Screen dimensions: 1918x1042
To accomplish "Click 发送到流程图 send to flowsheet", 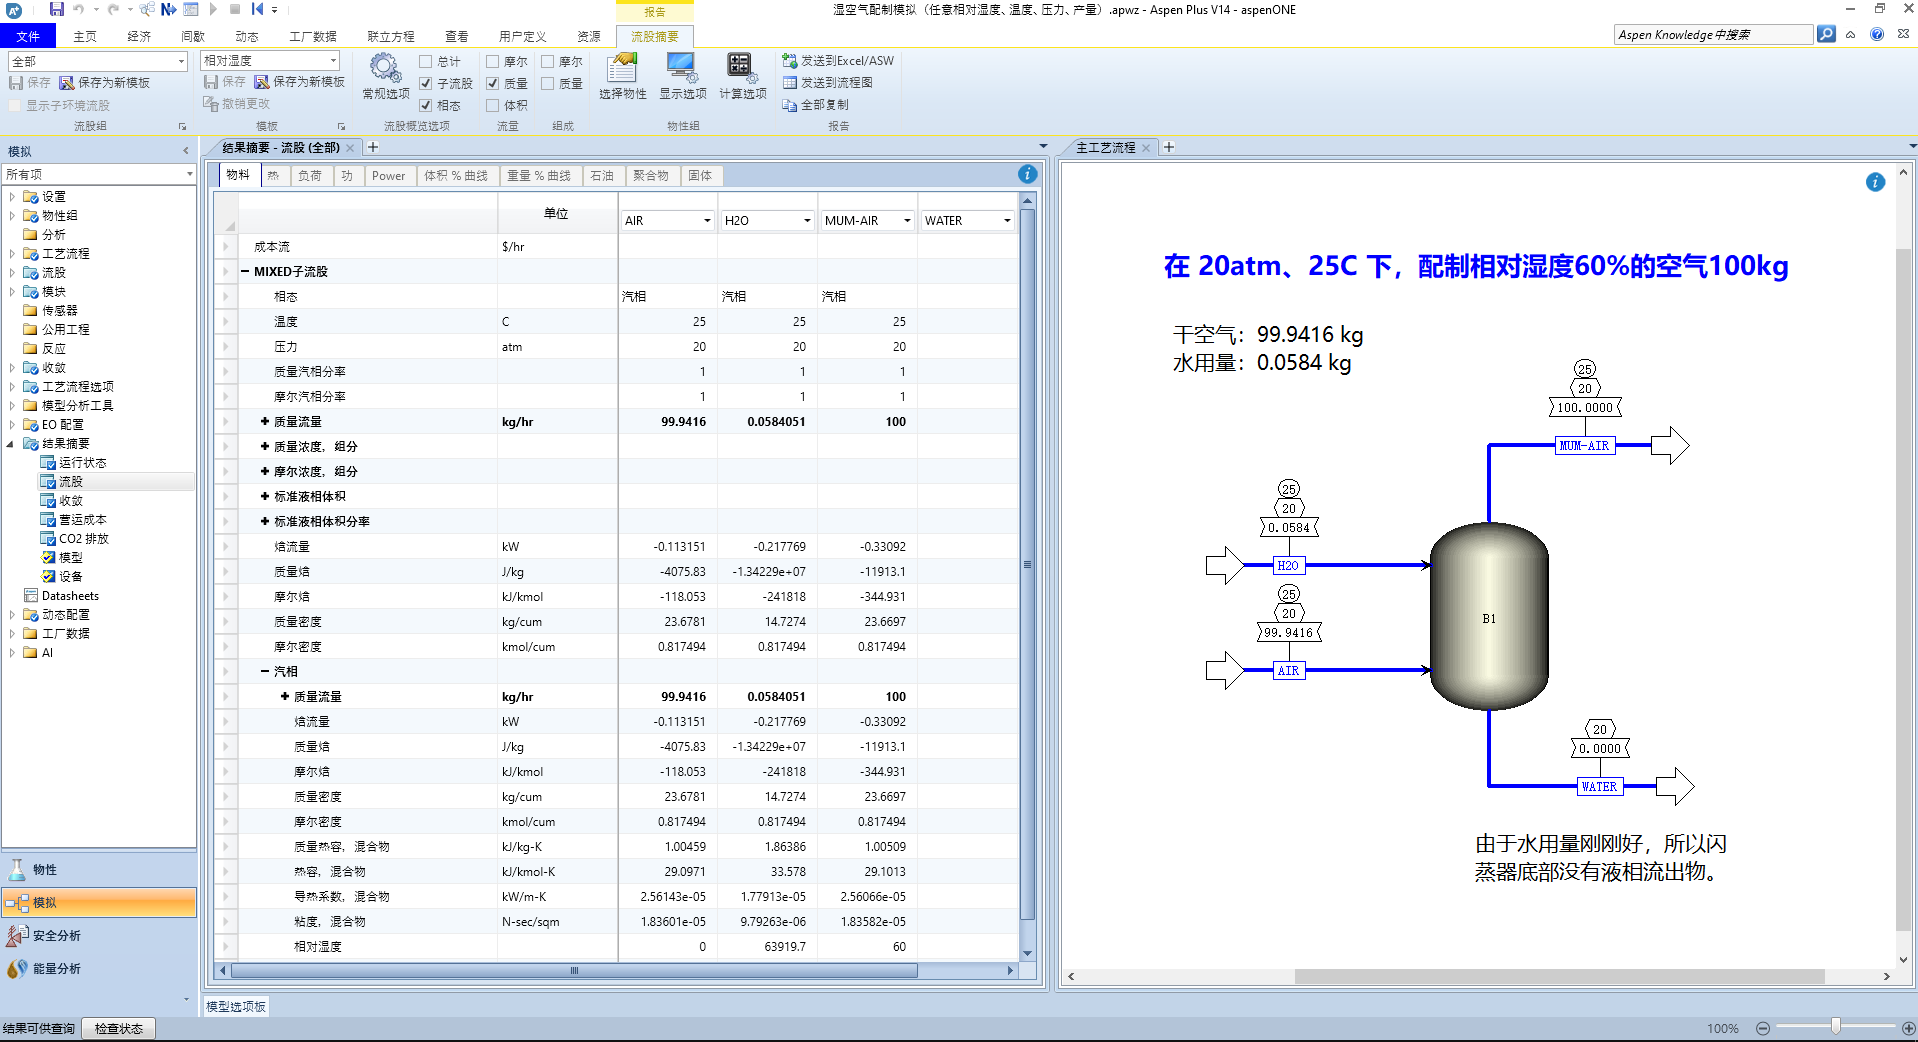I will (828, 83).
